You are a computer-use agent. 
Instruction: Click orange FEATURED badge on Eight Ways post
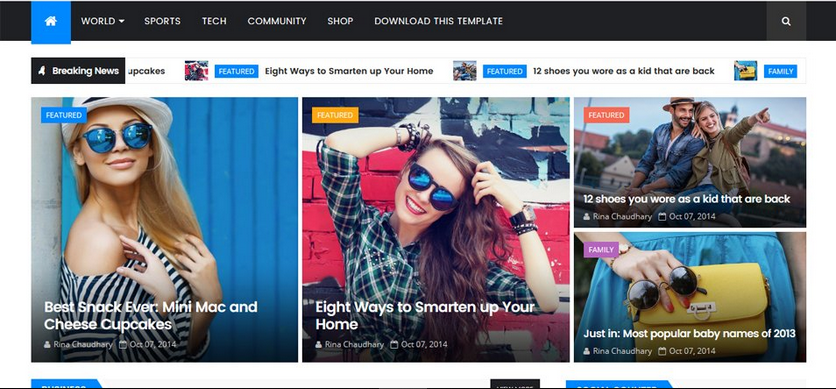pyautogui.click(x=335, y=115)
